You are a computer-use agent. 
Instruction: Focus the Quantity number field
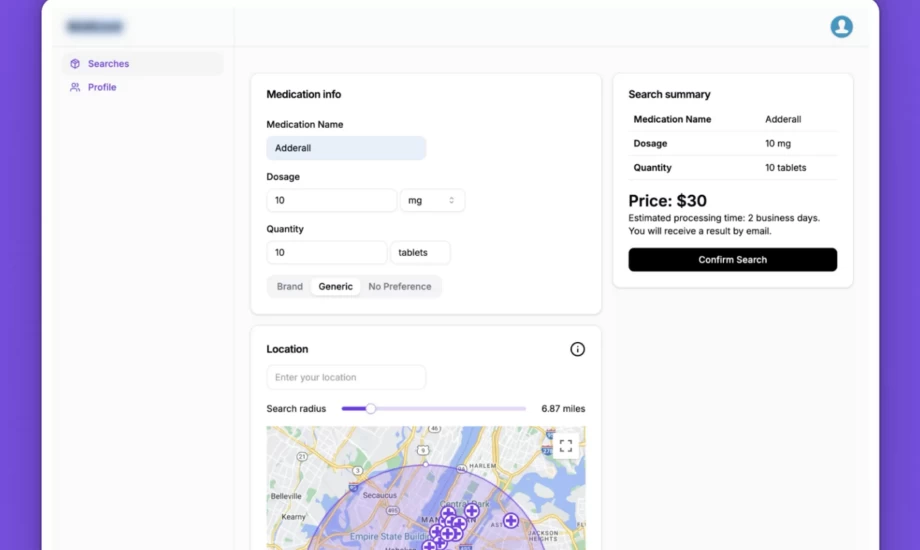click(327, 252)
